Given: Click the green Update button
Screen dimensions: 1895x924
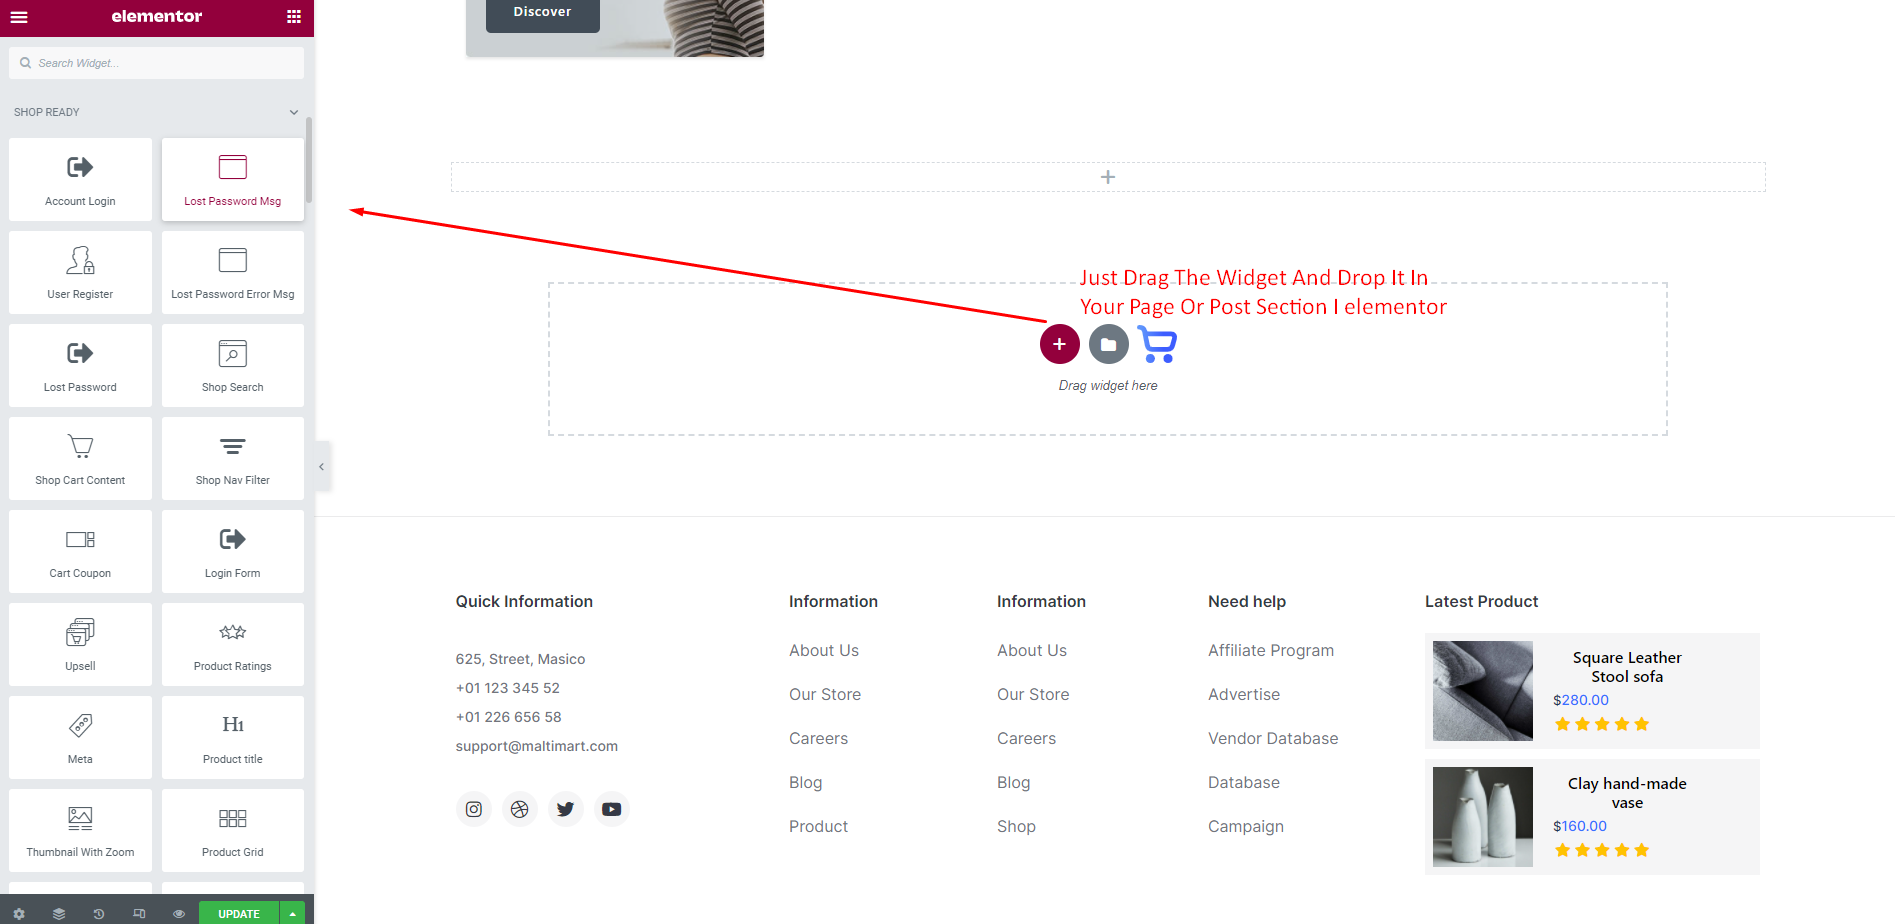Looking at the screenshot, I should click(x=238, y=913).
